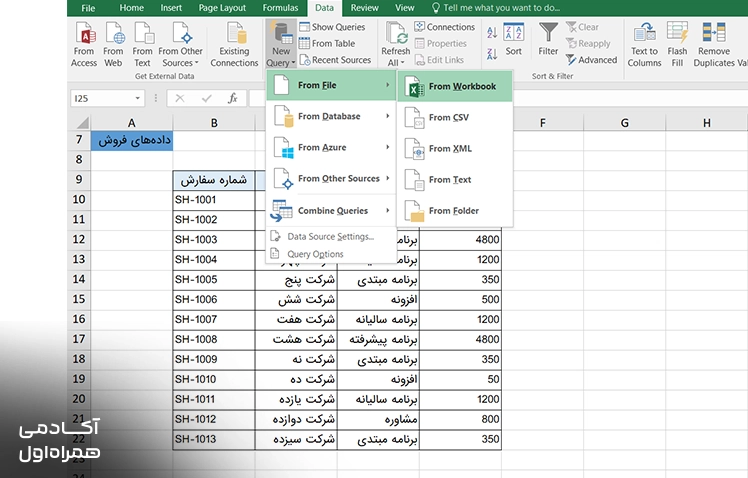Click the From Text ribbon icon
This screenshot has width=748, height=478.
(x=142, y=45)
